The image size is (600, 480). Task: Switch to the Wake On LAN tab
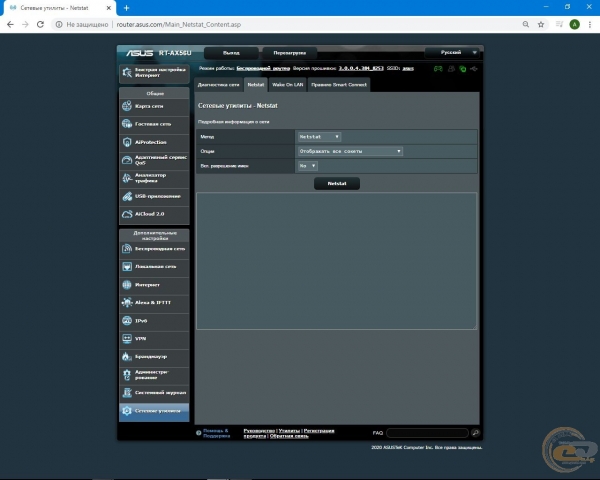point(287,85)
